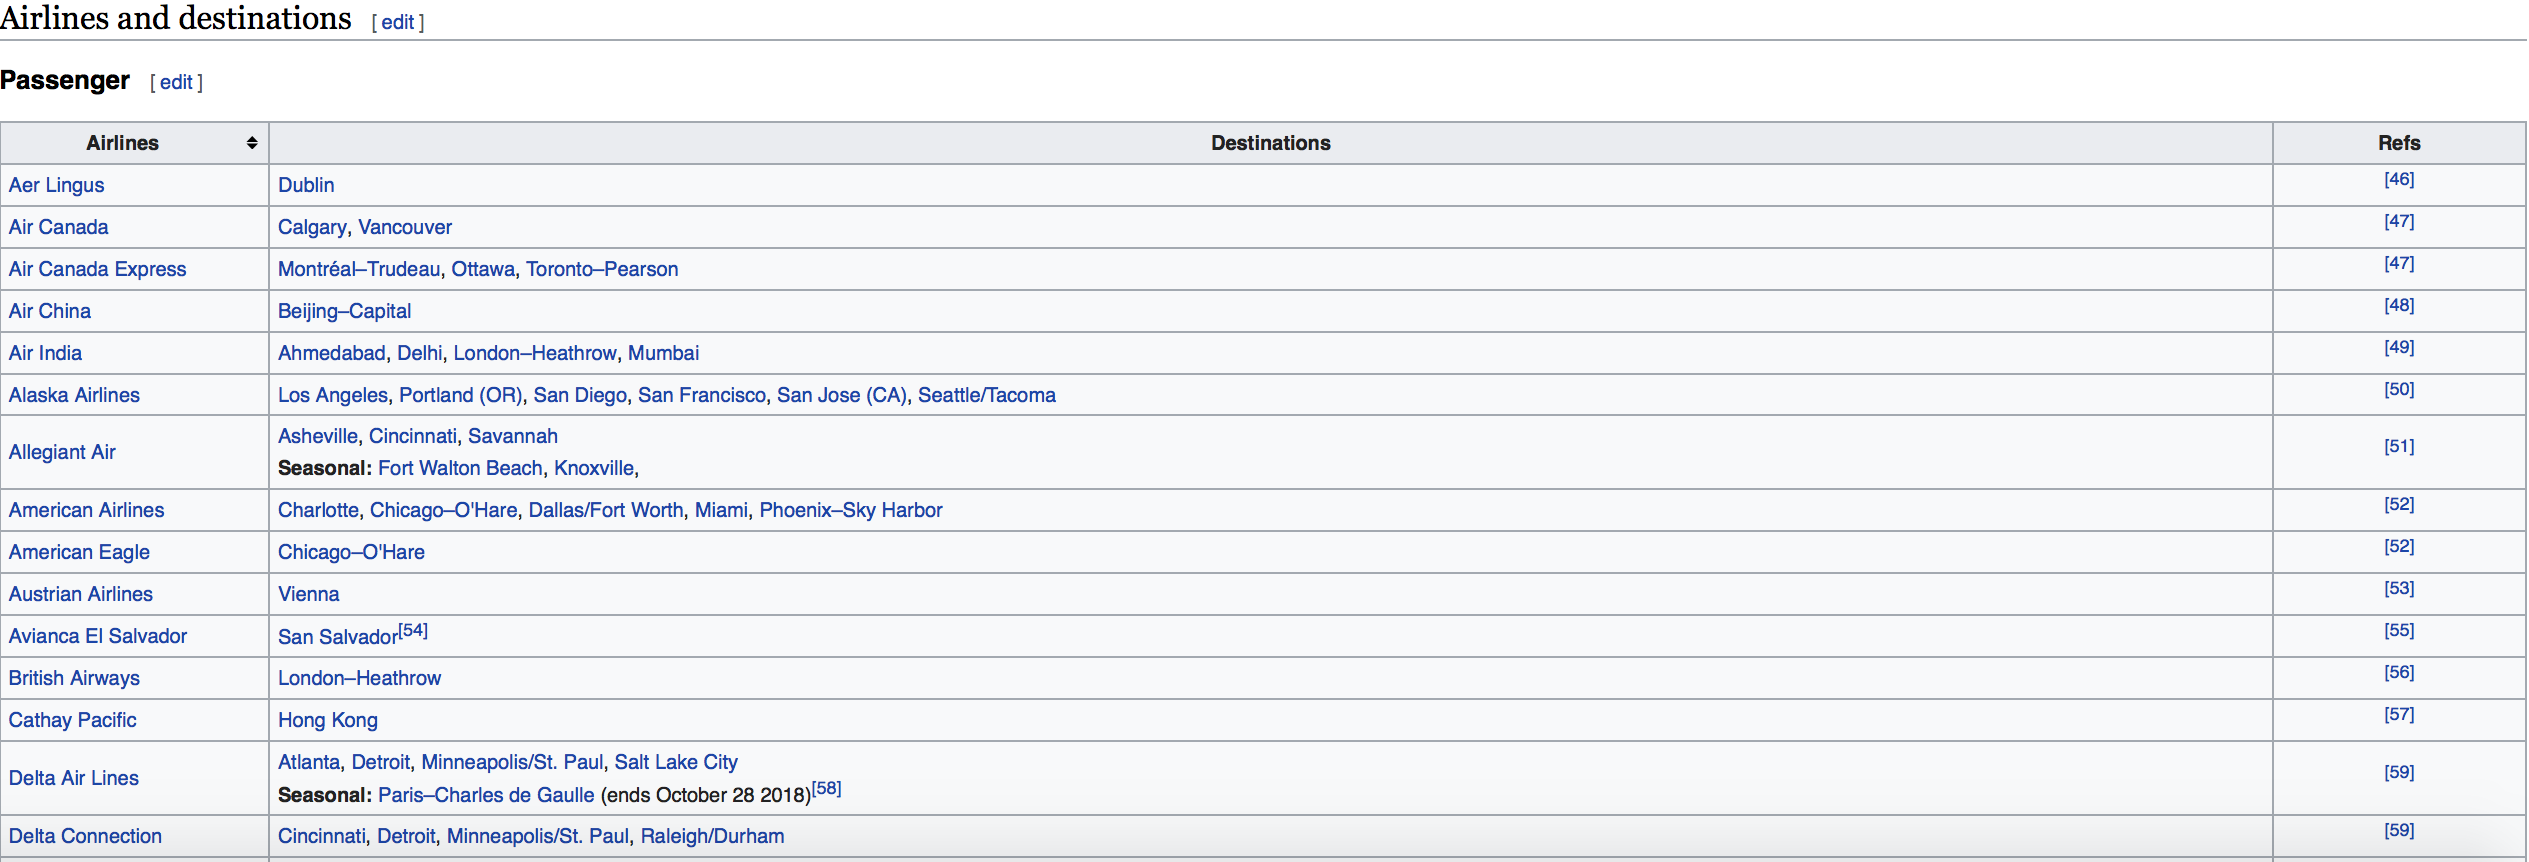Image resolution: width=2529 pixels, height=862 pixels.
Task: Follow Phoenix–Sky Harbor link
Action: pos(851,510)
